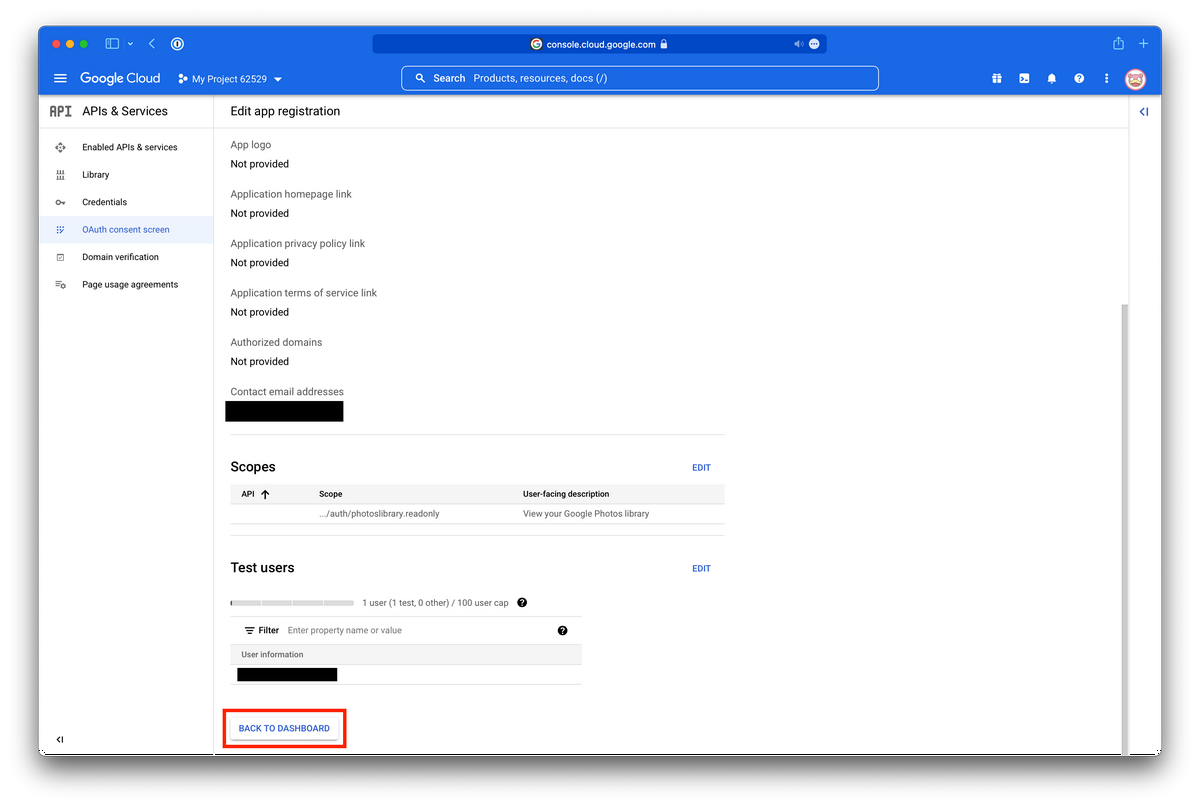Go back with Safari's back arrow
Image resolution: width=1200 pixels, height=807 pixels.
pos(152,44)
